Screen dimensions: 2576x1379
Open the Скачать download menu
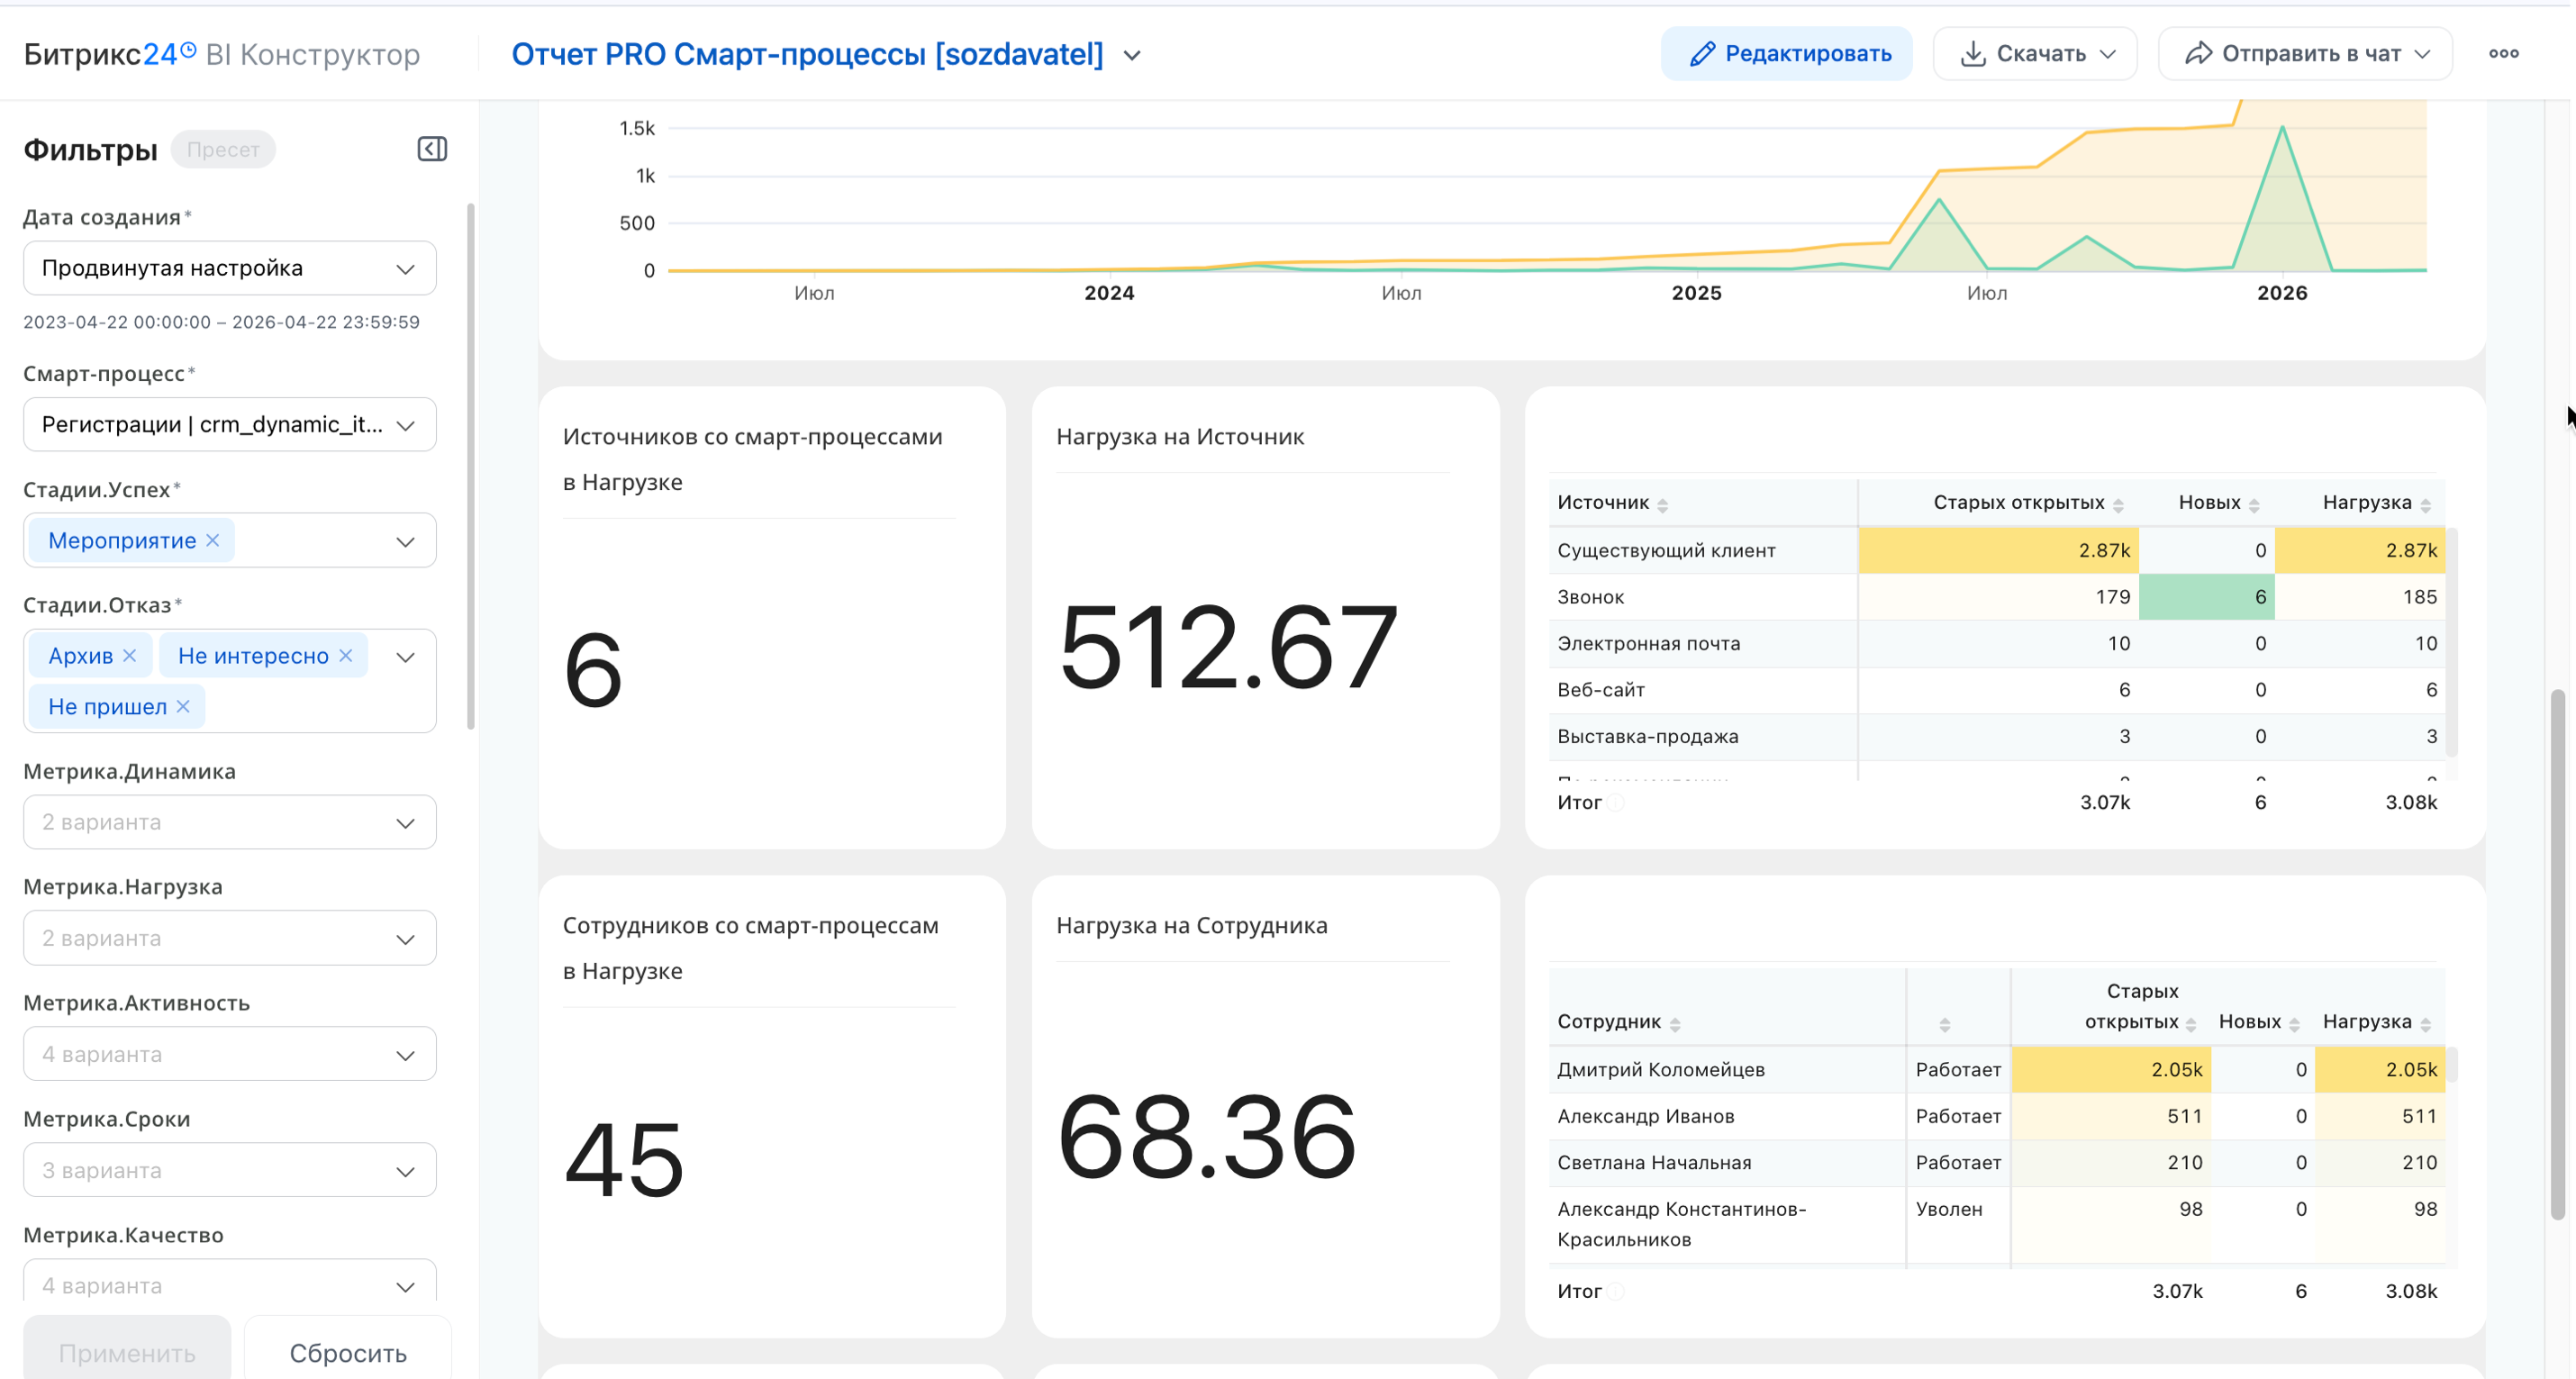[x=2034, y=54]
